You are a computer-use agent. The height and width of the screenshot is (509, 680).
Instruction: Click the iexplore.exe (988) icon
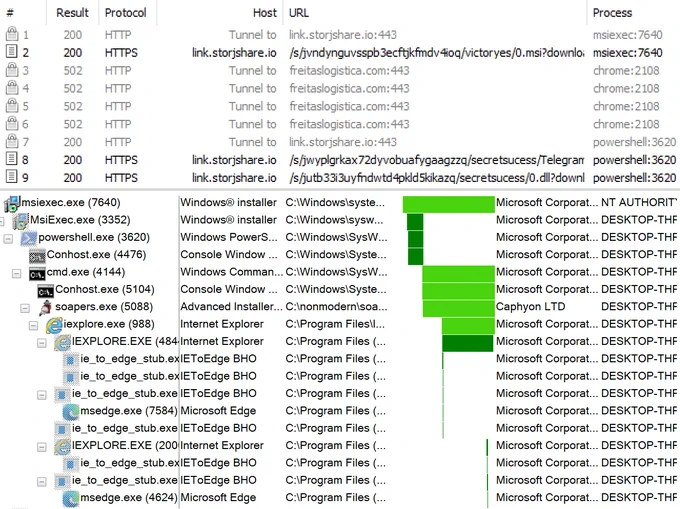tap(54, 325)
